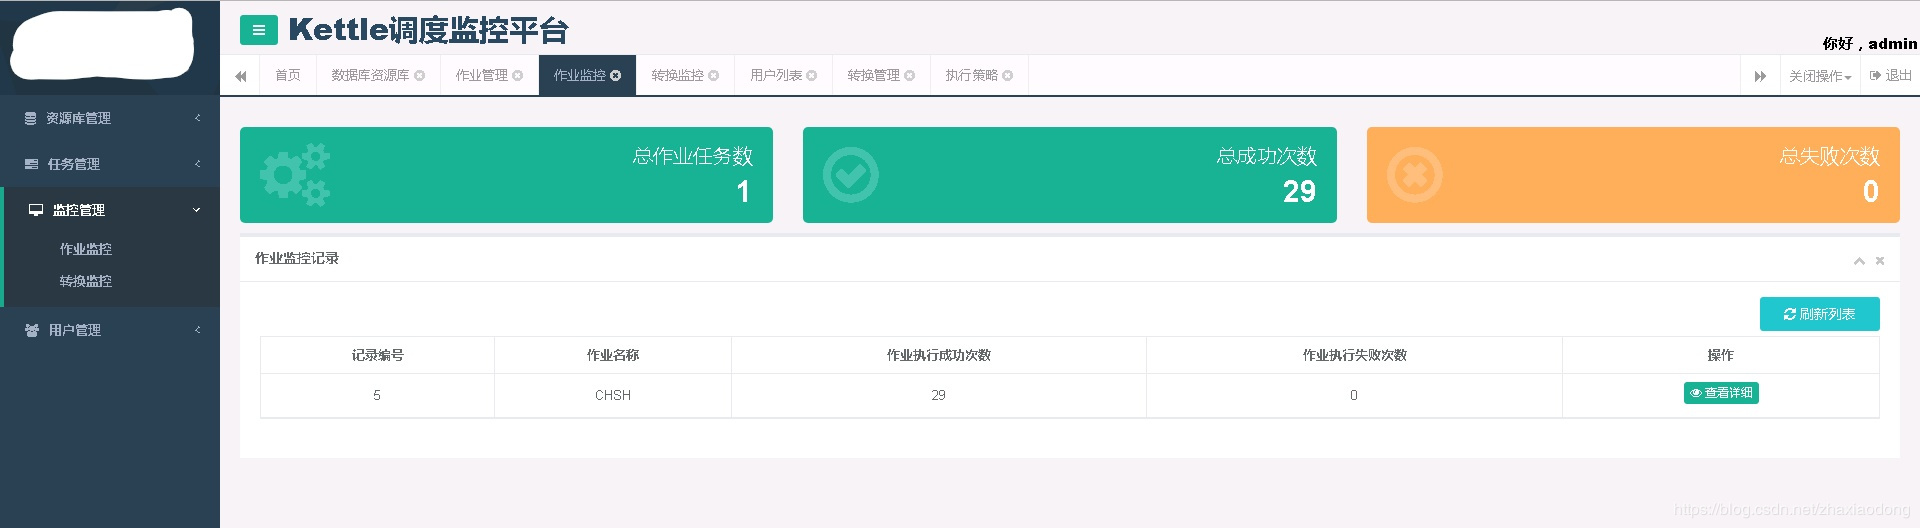This screenshot has height=528, width=1920.
Task: Expand the 资源库管理 menu arrow
Action: 197,118
